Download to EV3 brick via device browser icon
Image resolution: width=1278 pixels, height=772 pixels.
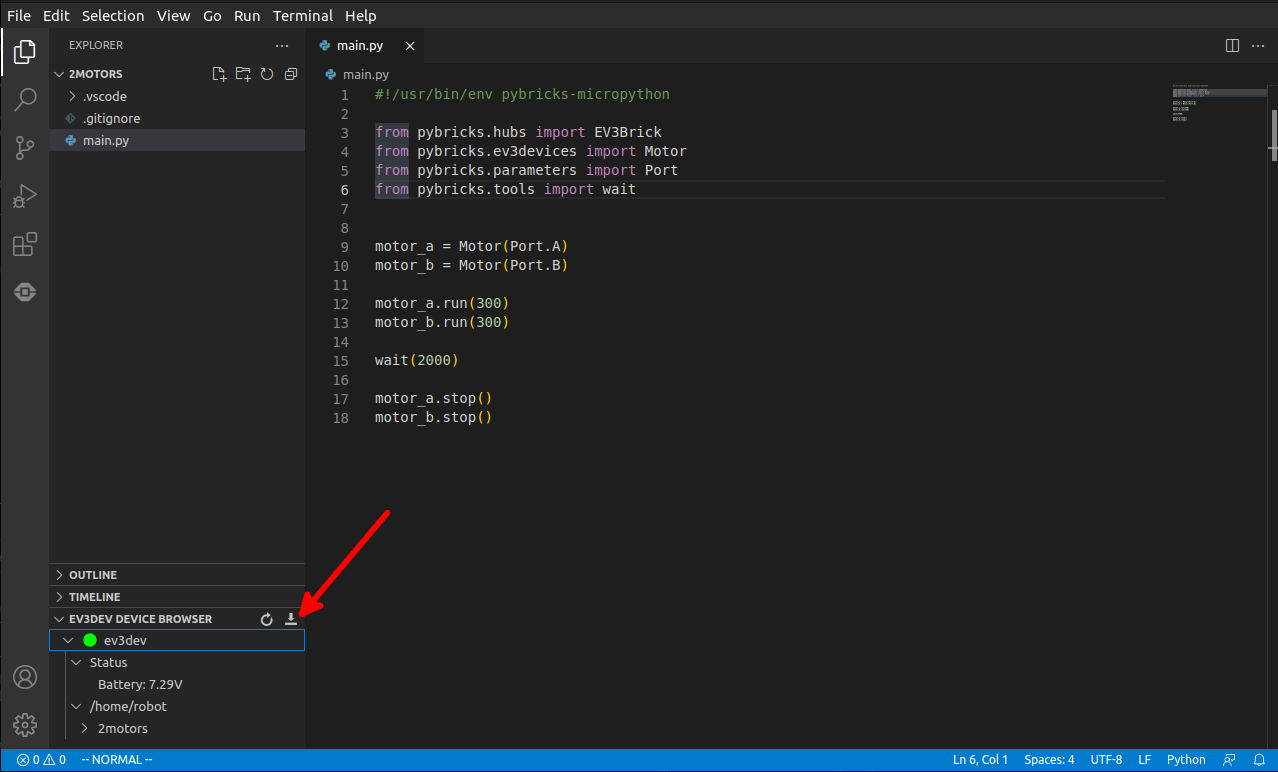click(x=291, y=619)
